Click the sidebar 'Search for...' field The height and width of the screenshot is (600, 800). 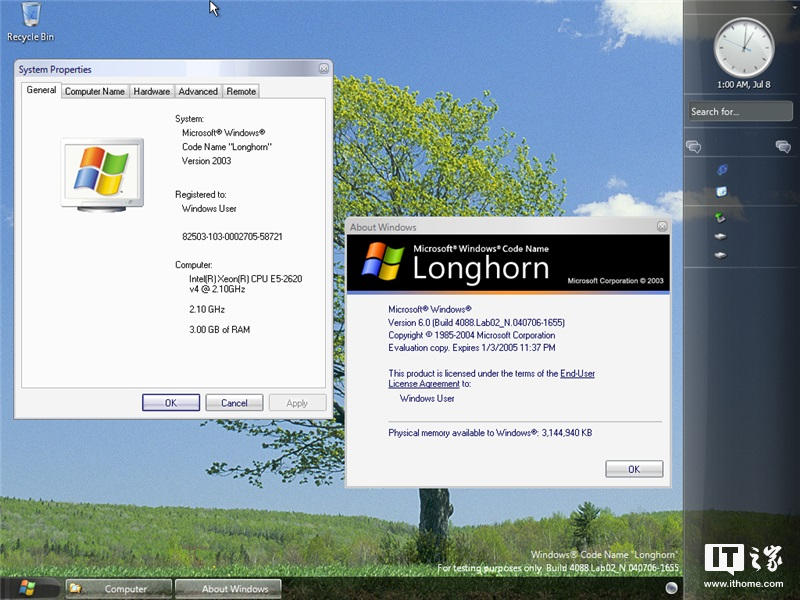(740, 111)
